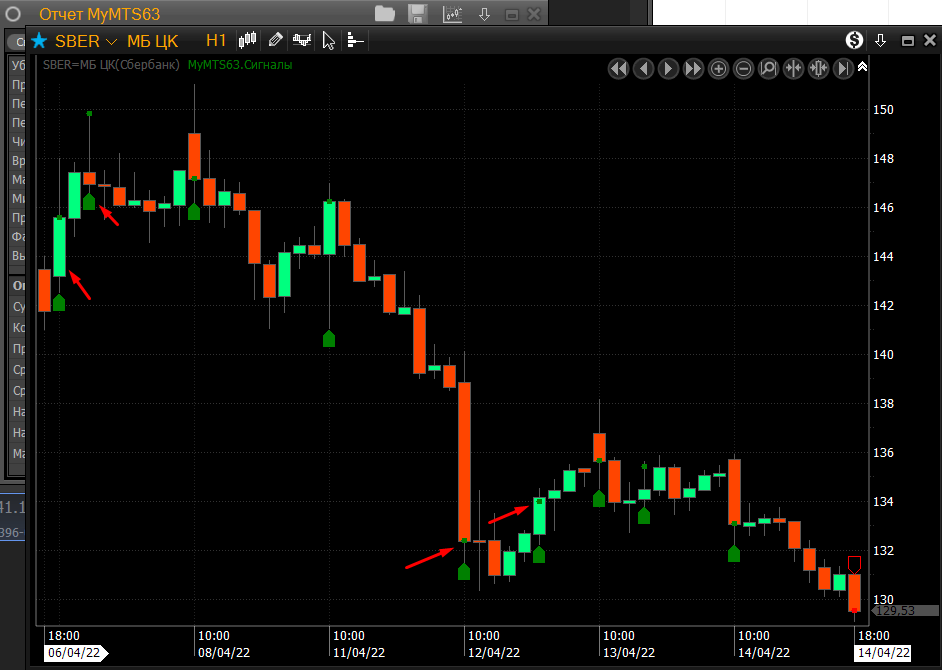
Task: Click the magnifier zoom area icon
Action: coord(768,68)
